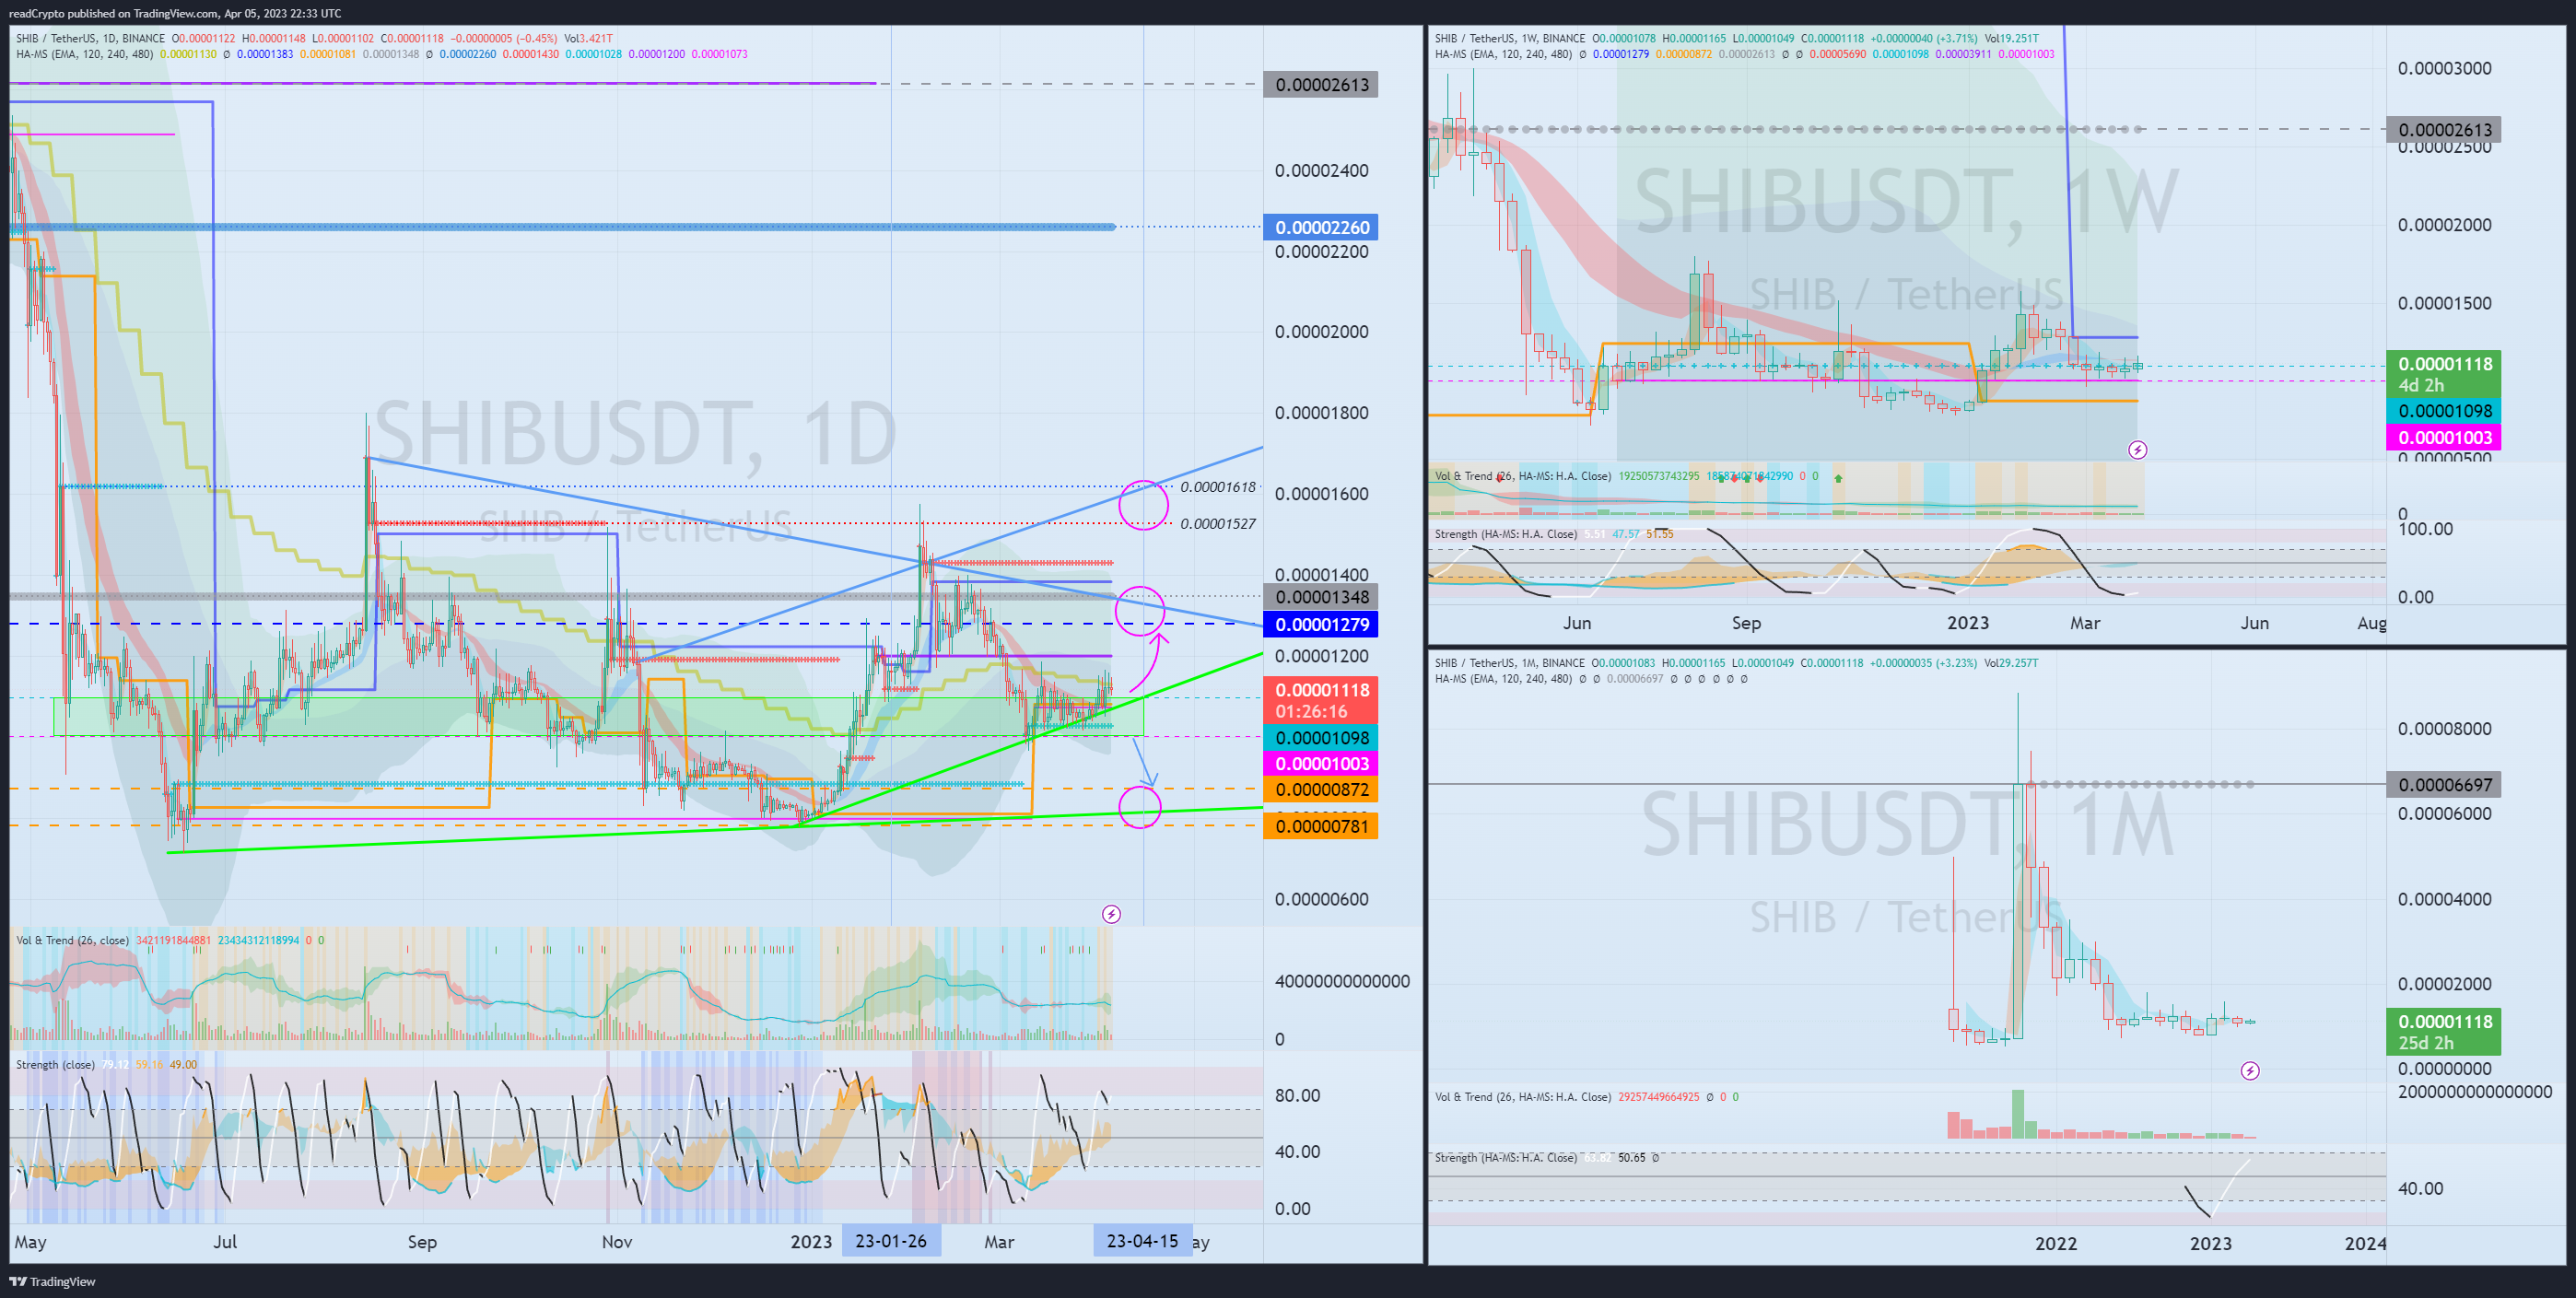Click the gray 0.00006697 label on the monthly chart
The height and width of the screenshot is (1298, 2576).
click(2444, 785)
